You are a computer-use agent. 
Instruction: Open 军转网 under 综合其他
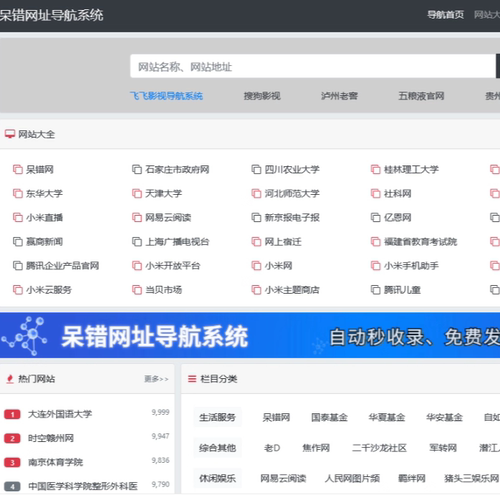point(443,448)
